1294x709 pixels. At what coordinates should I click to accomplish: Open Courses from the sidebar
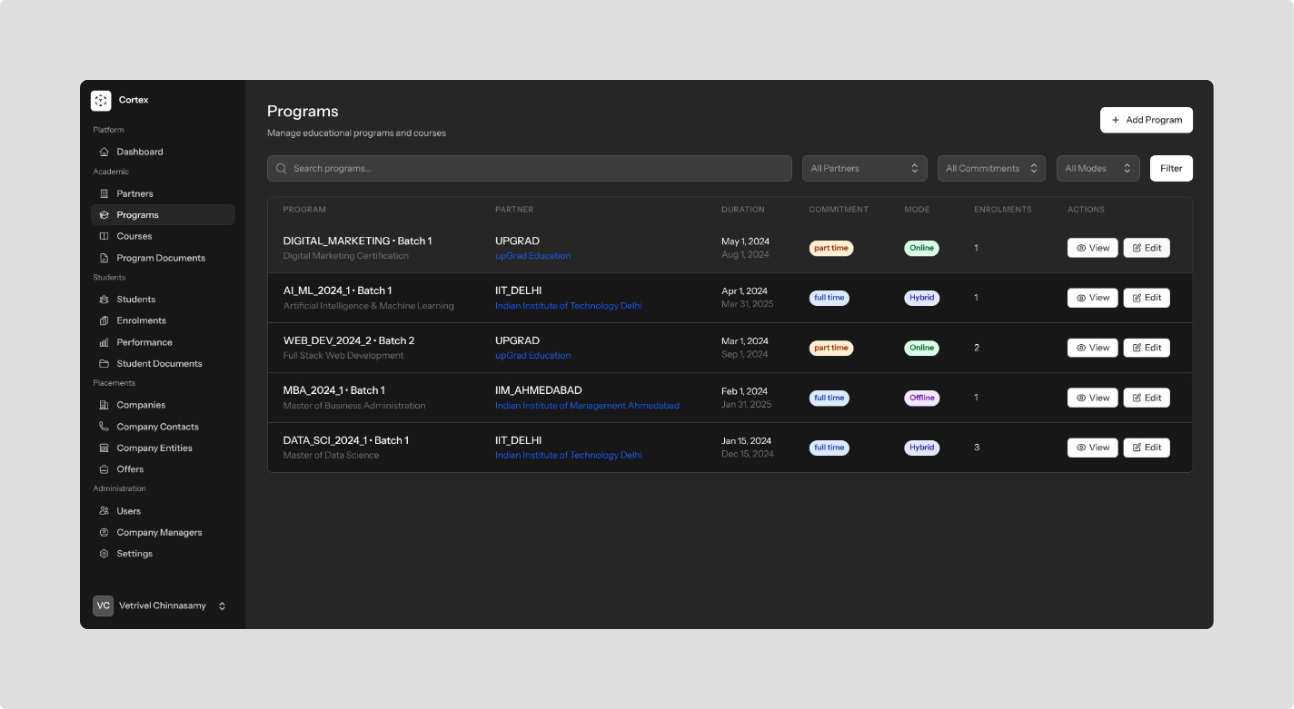pyautogui.click(x=163, y=236)
